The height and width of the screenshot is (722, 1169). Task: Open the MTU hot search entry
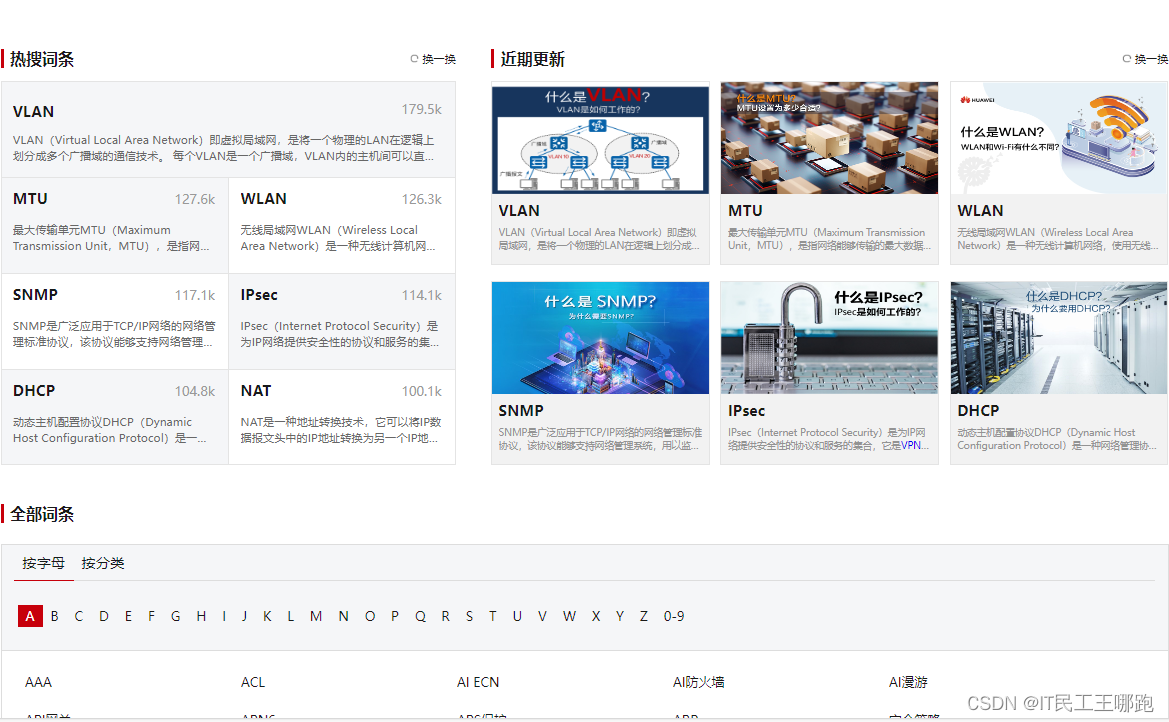tap(29, 198)
